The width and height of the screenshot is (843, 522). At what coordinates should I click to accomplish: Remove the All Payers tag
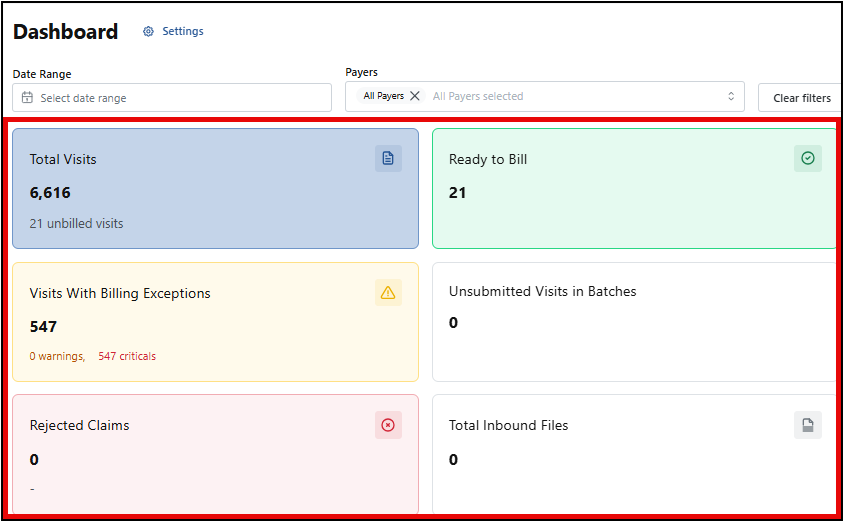[415, 97]
